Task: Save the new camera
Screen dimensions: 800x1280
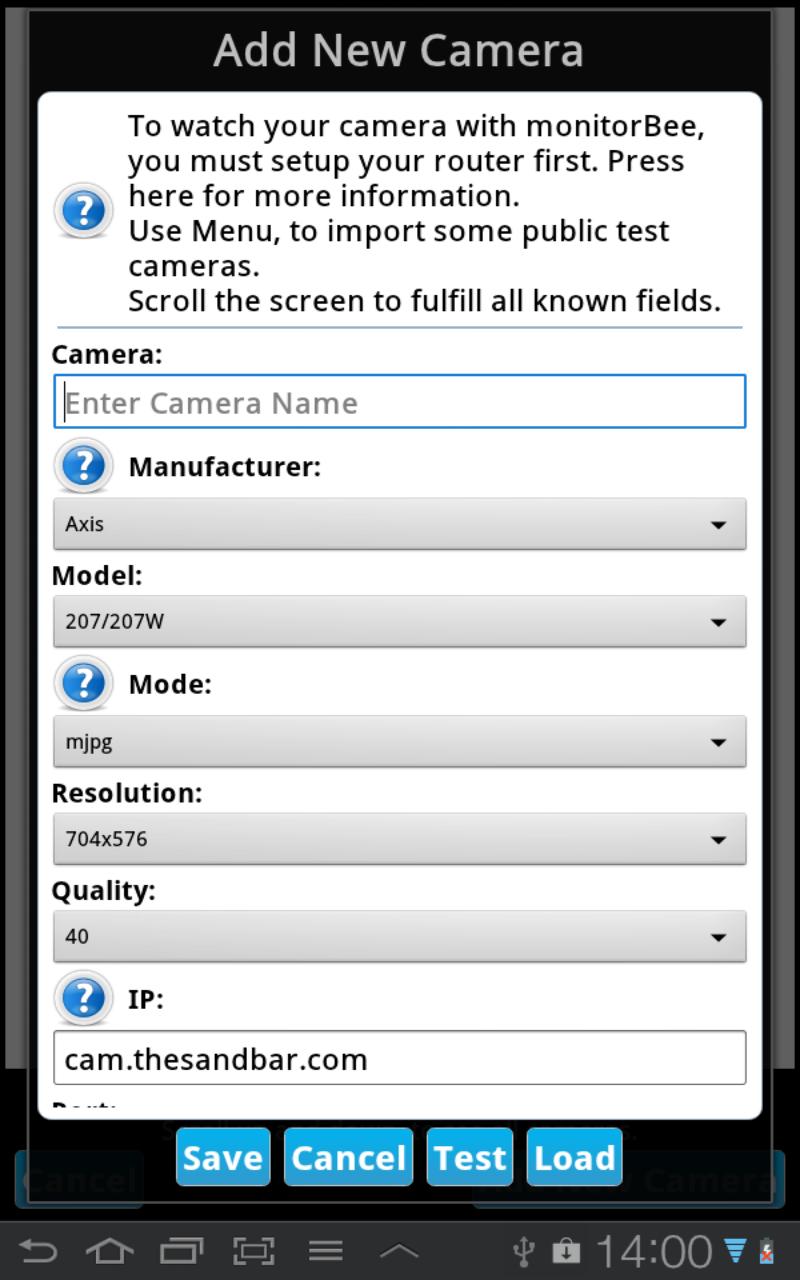Action: tap(223, 1157)
